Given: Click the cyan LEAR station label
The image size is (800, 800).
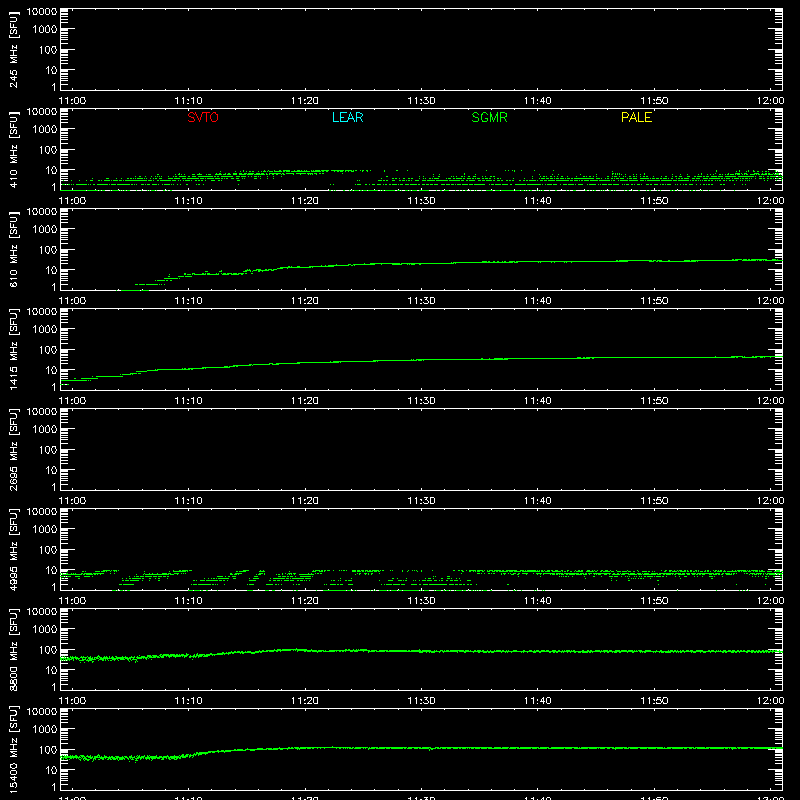Looking at the screenshot, I should click(x=347, y=117).
